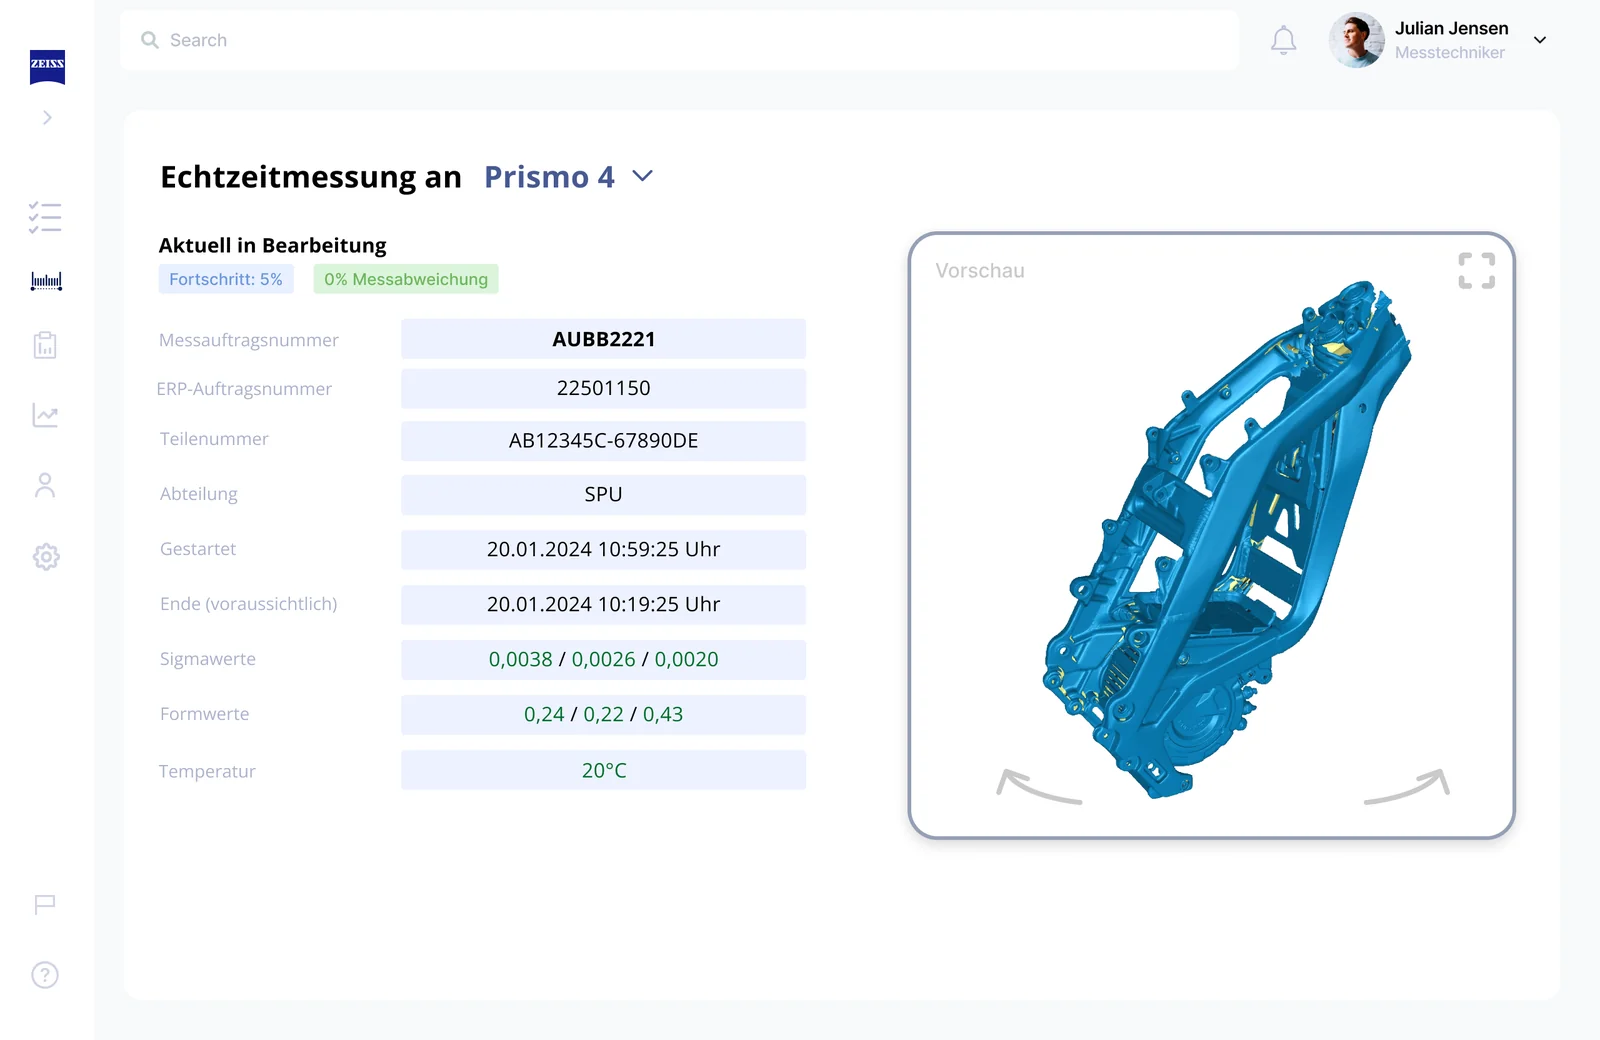
Task: Click the 0% Messabweichung badge
Action: [x=406, y=279]
